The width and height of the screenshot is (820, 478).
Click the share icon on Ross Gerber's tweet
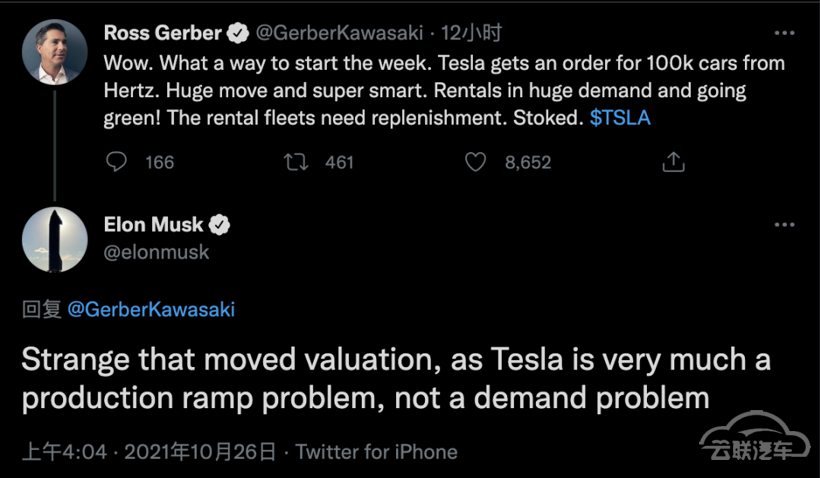673,162
